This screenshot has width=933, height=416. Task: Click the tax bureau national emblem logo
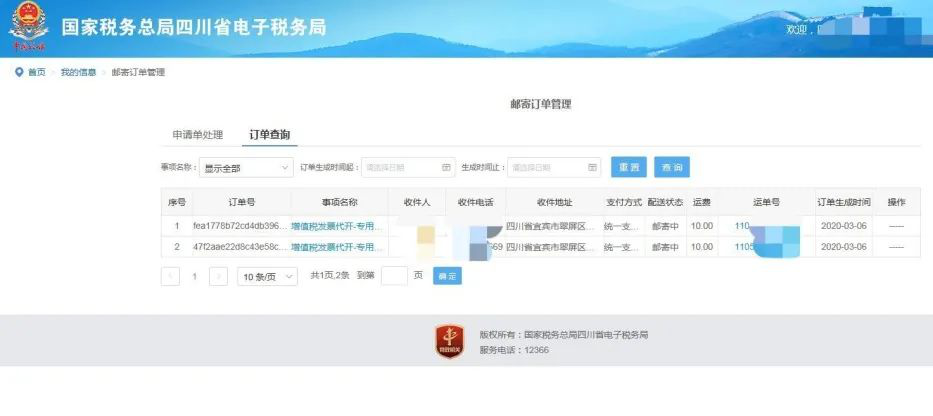coord(29,27)
